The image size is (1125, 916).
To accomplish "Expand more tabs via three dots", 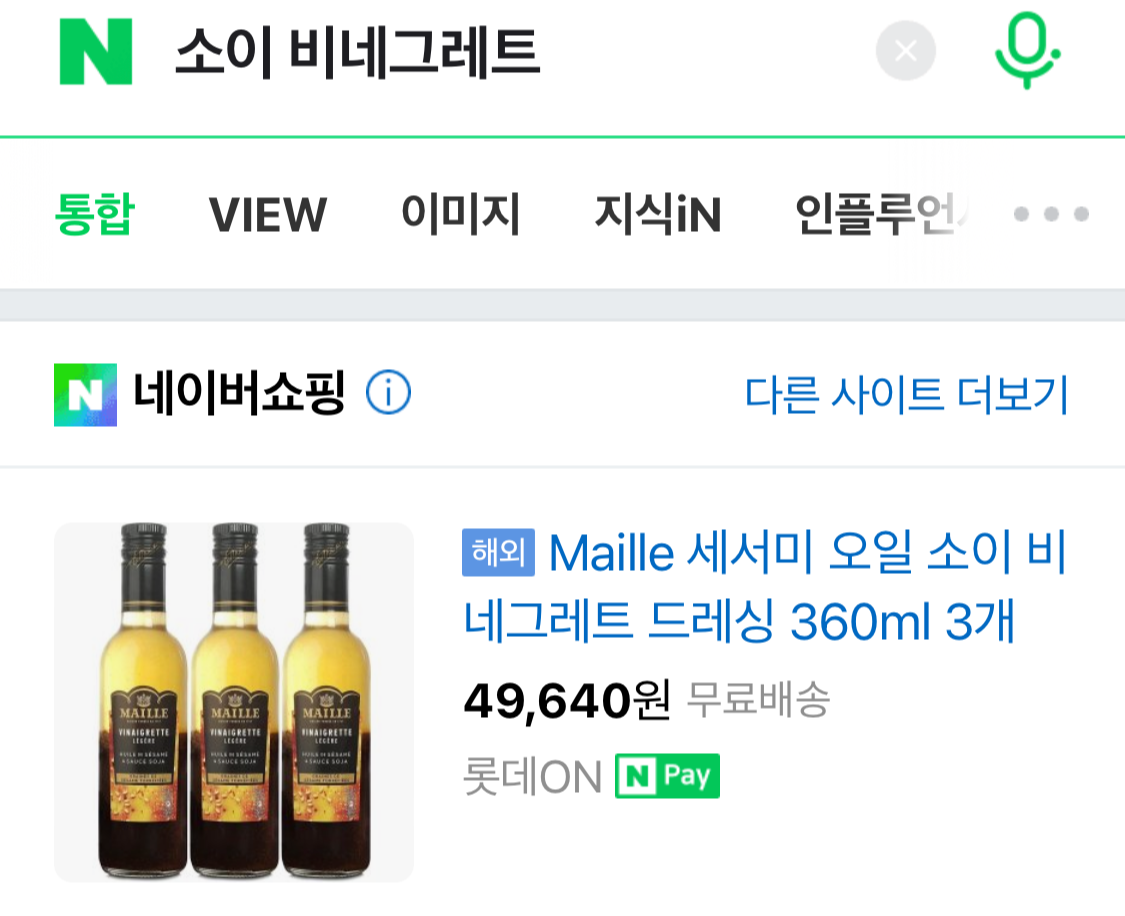I will [1051, 214].
